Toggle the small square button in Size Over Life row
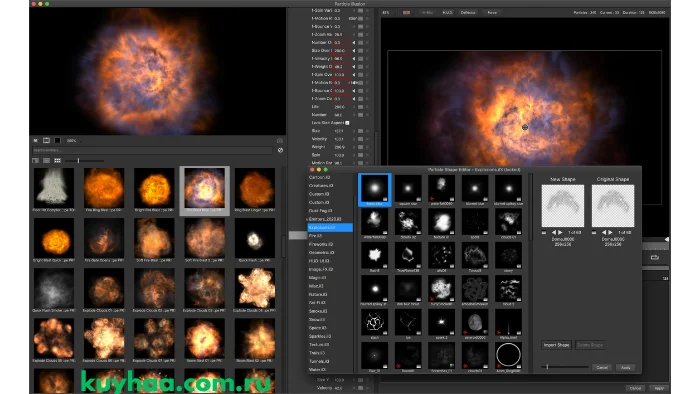The height and width of the screenshot is (394, 700). (x=361, y=51)
